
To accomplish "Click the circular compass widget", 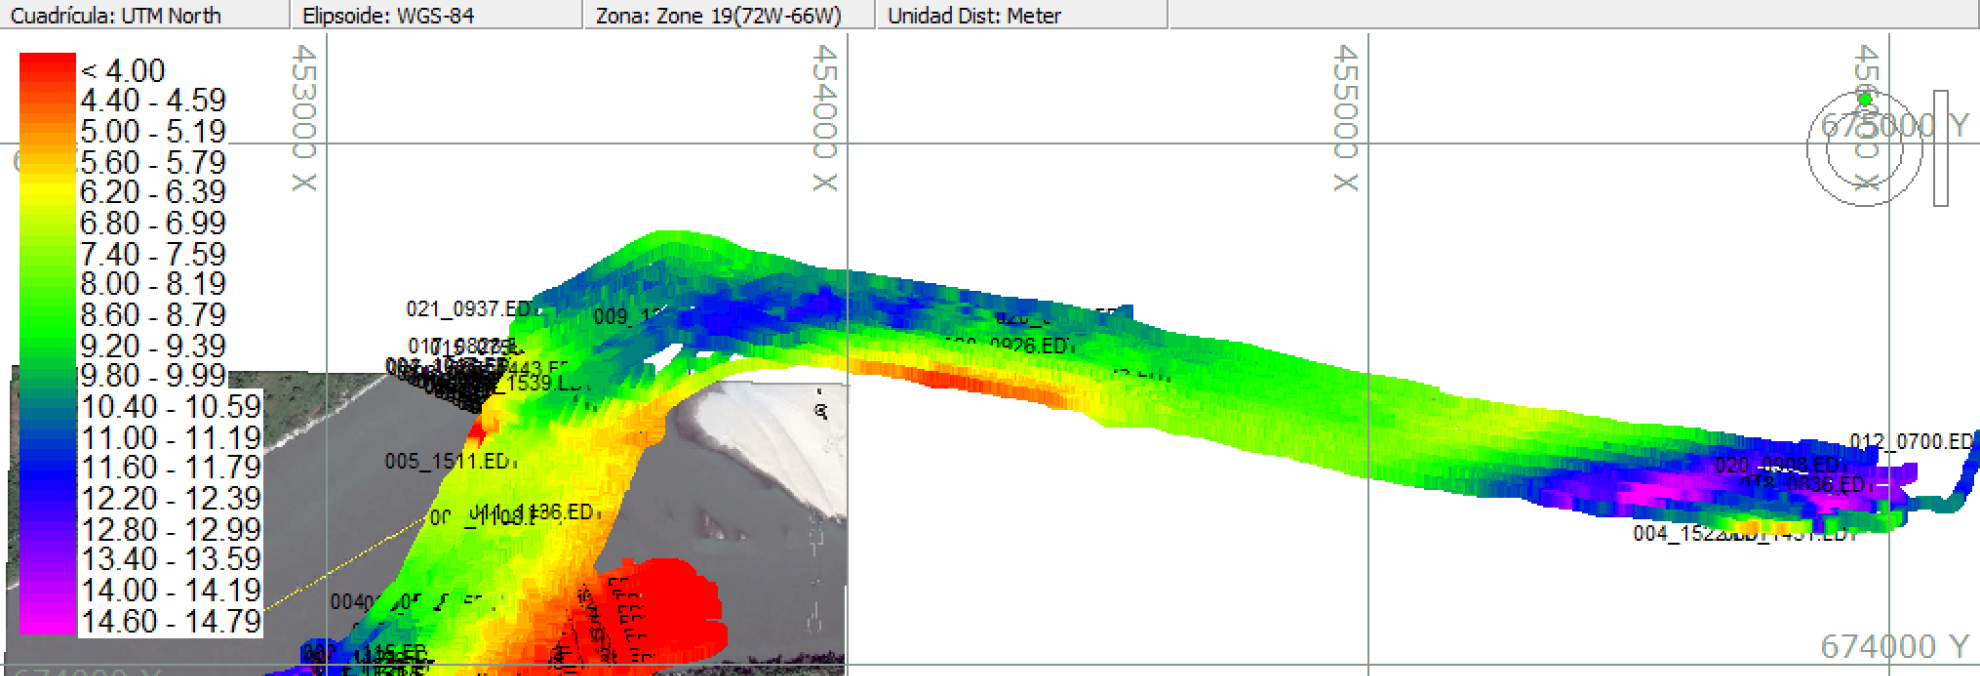I will [1864, 149].
